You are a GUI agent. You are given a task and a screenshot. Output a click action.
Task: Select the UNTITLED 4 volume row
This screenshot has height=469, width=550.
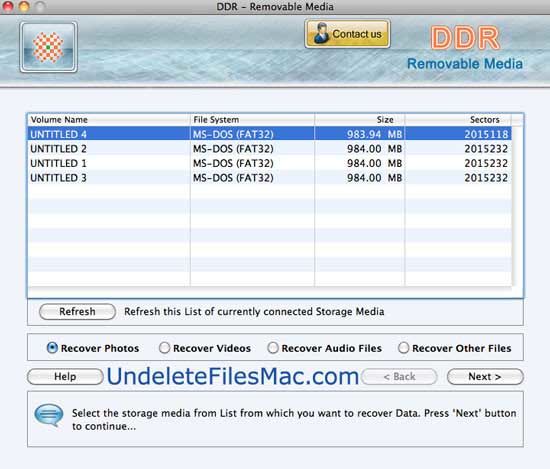point(269,134)
